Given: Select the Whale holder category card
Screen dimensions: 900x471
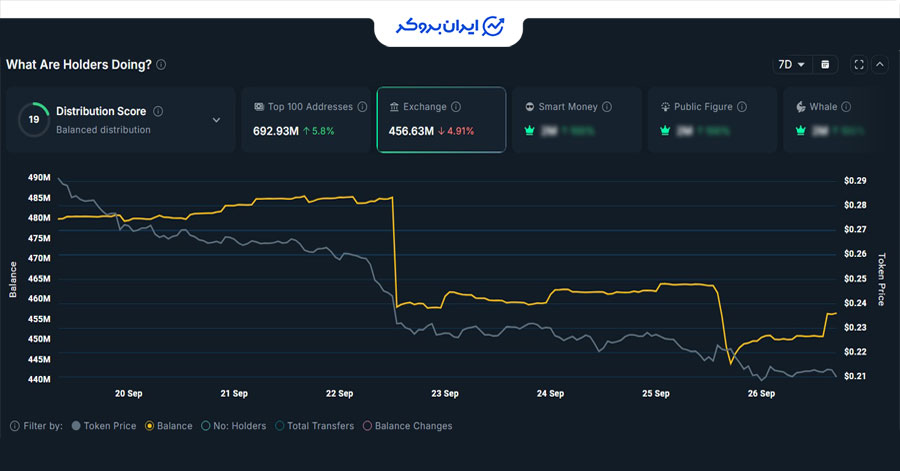Looking at the screenshot, I should tap(832, 120).
